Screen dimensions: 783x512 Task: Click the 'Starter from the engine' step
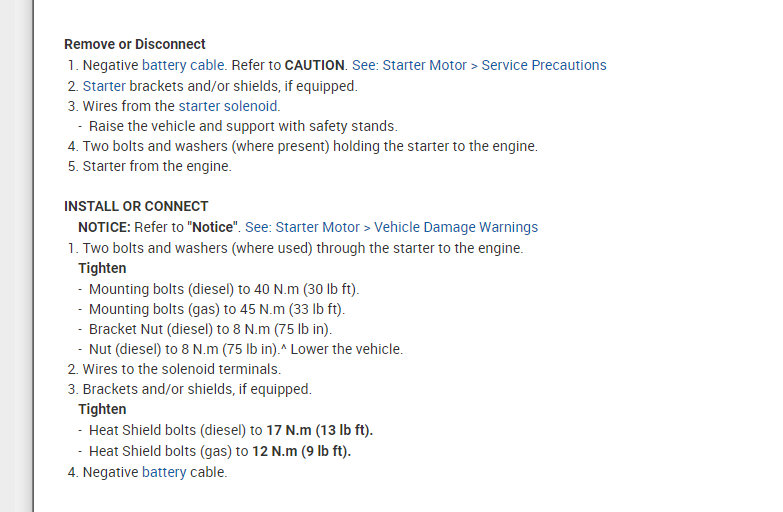click(x=156, y=166)
